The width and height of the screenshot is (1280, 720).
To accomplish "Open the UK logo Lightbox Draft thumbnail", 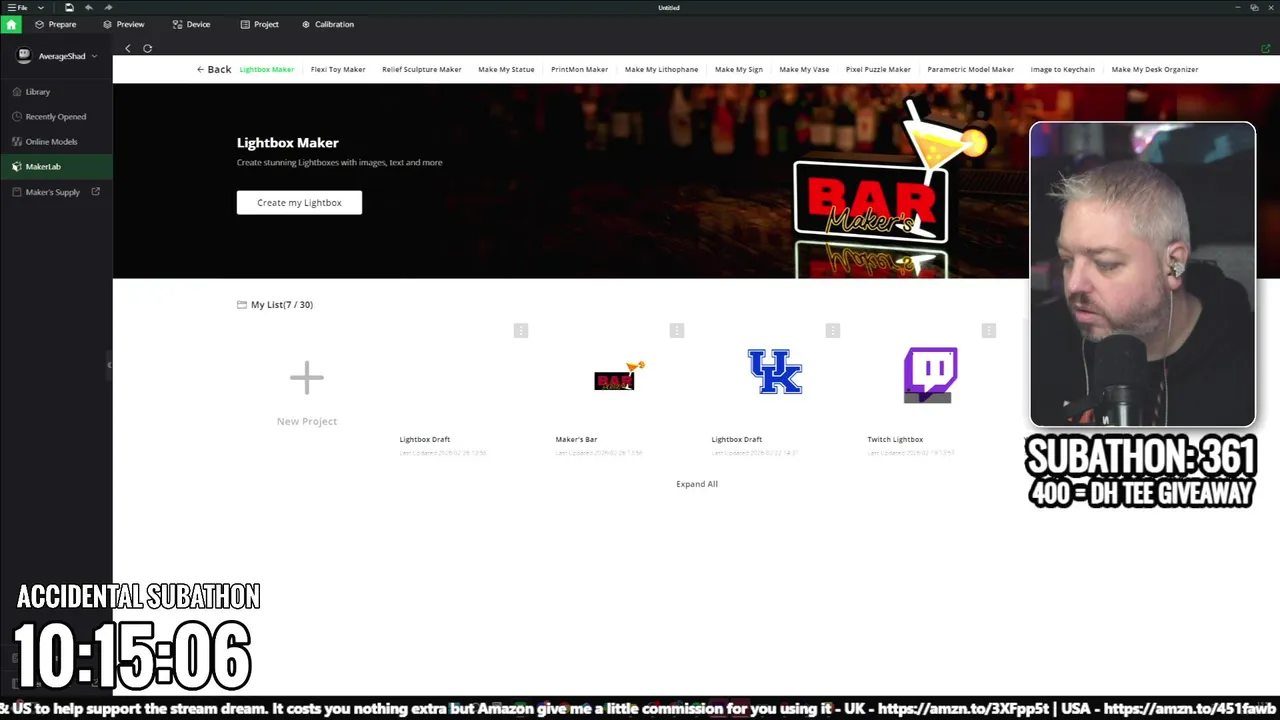I will point(775,371).
